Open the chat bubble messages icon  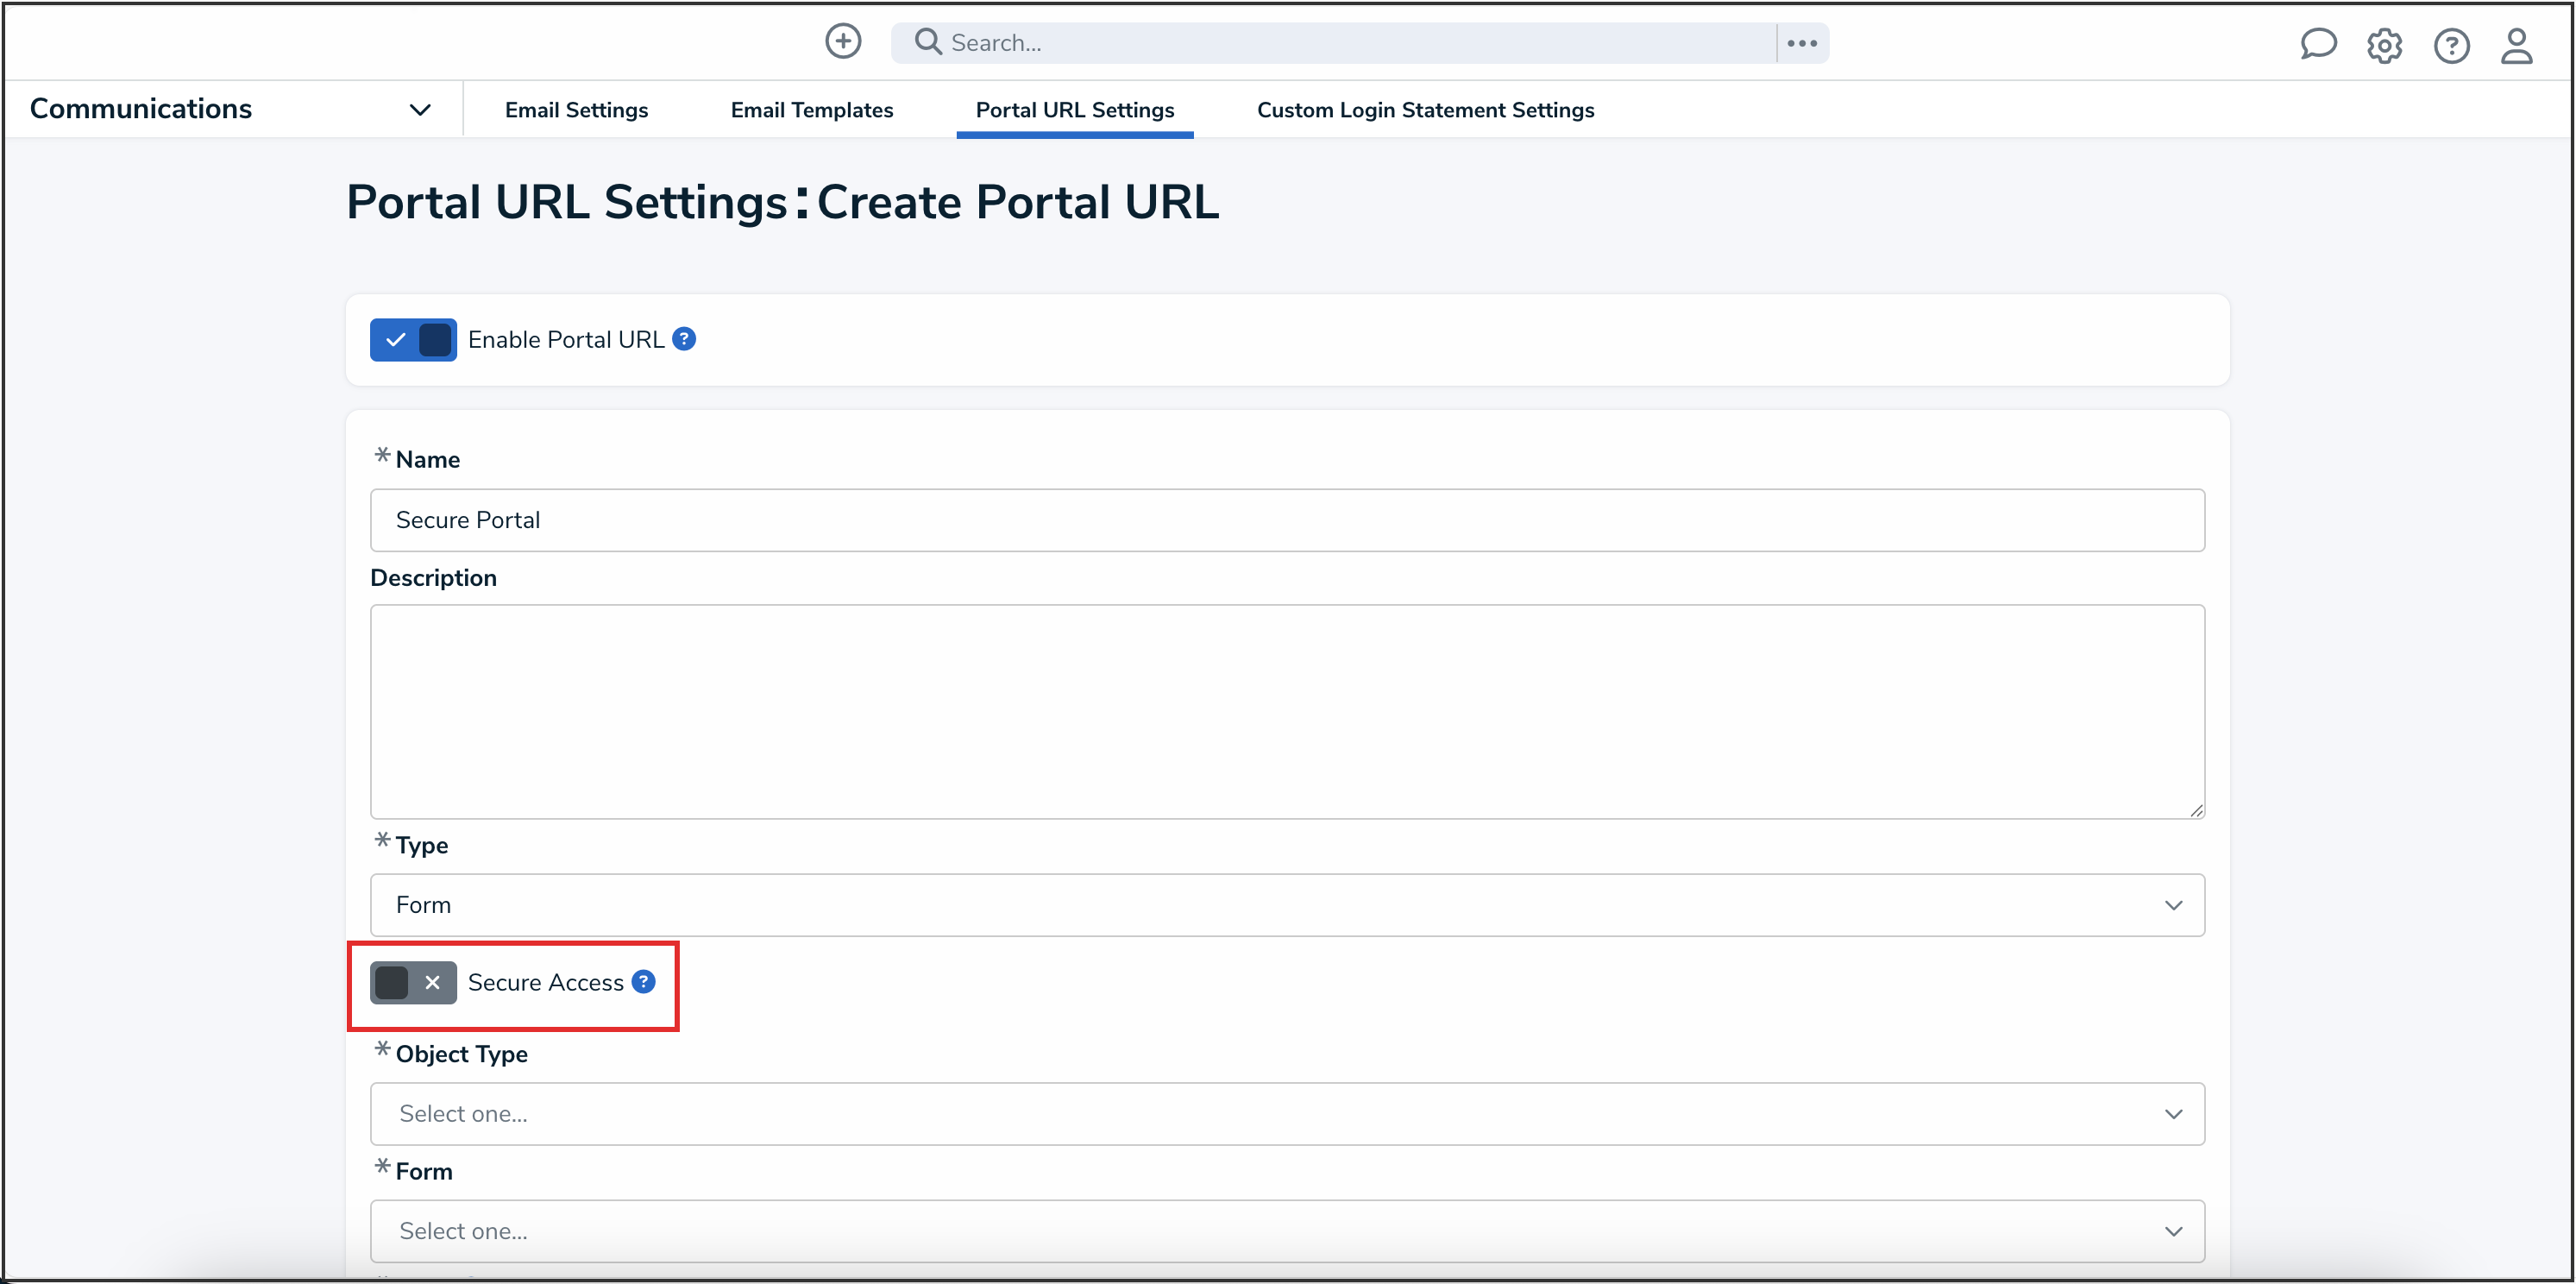pyautogui.click(x=2317, y=45)
